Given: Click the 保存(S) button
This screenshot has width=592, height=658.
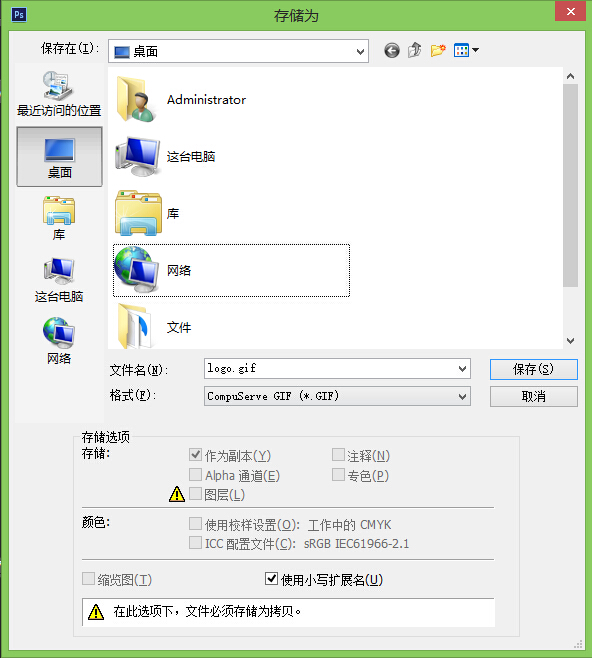Looking at the screenshot, I should coord(534,369).
